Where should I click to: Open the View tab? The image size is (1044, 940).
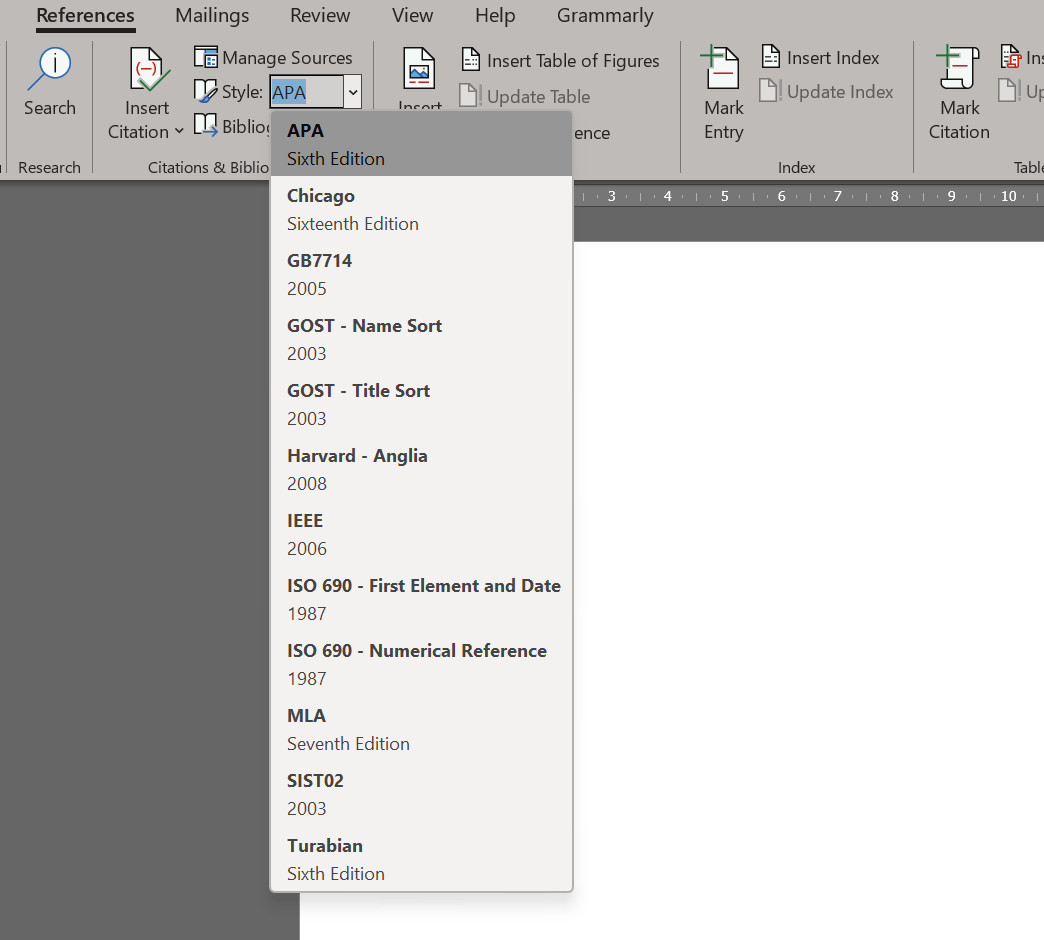412,15
